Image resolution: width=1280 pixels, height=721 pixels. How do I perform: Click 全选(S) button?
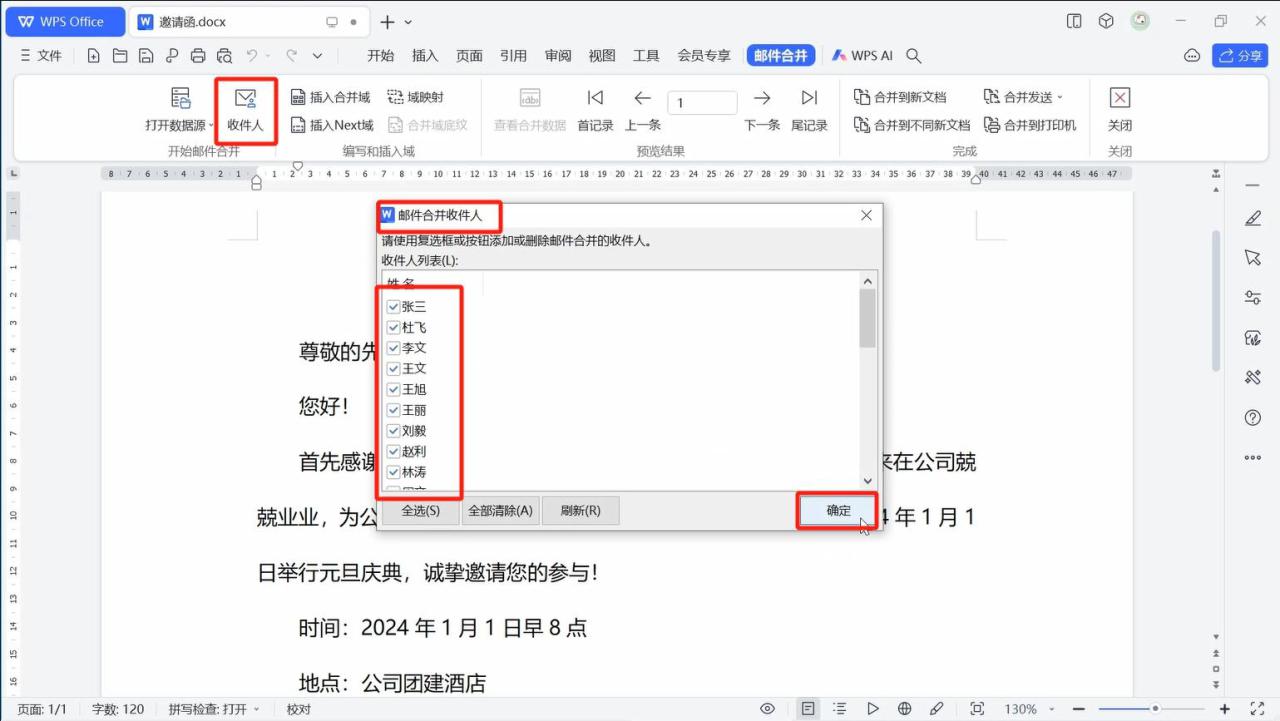(x=420, y=510)
